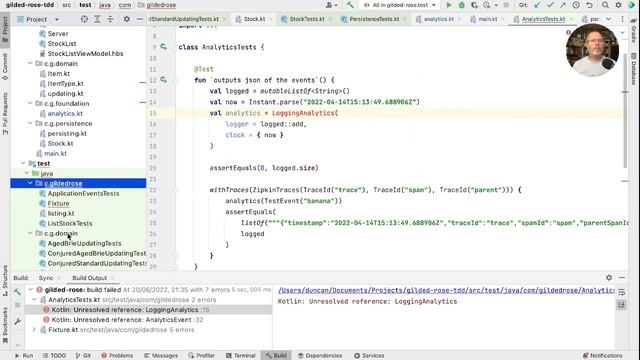Open Build panel settings gear

[x=609, y=278]
